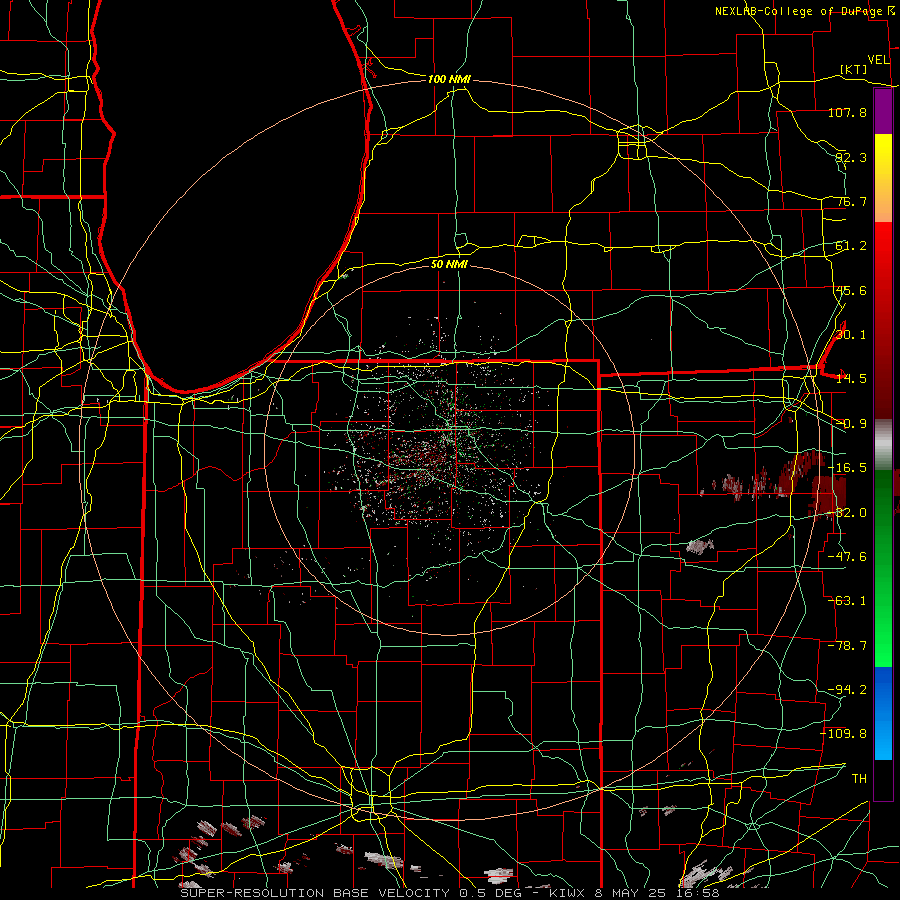The height and width of the screenshot is (900, 900).
Task: Click the VEL legend title
Action: pos(879,60)
